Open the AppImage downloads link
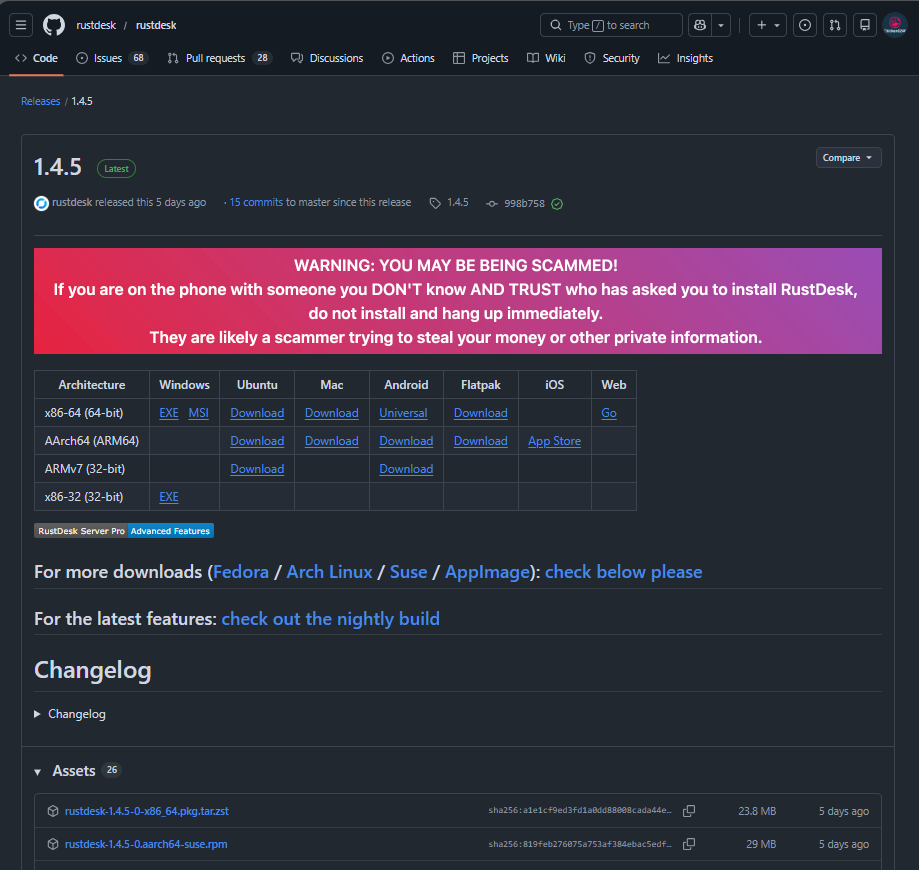Screen dimensions: 919x870 pos(488,572)
